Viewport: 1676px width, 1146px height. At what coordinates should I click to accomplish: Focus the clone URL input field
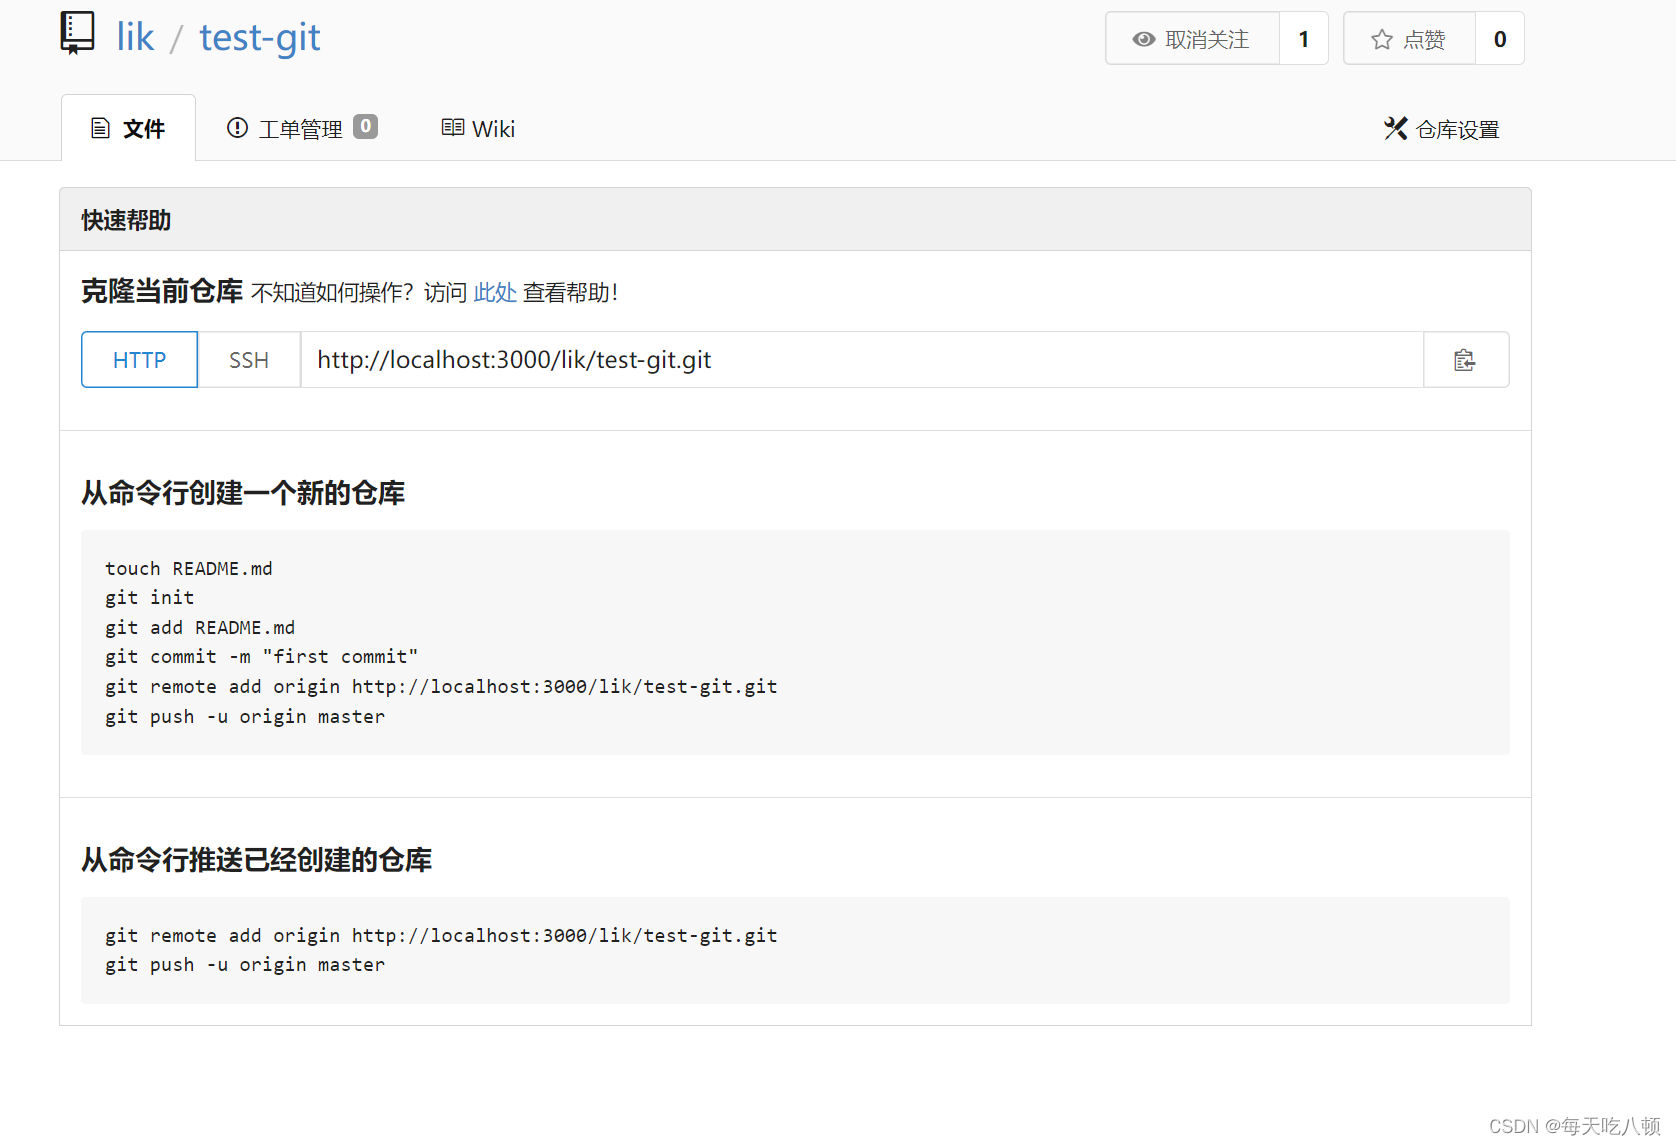point(862,360)
